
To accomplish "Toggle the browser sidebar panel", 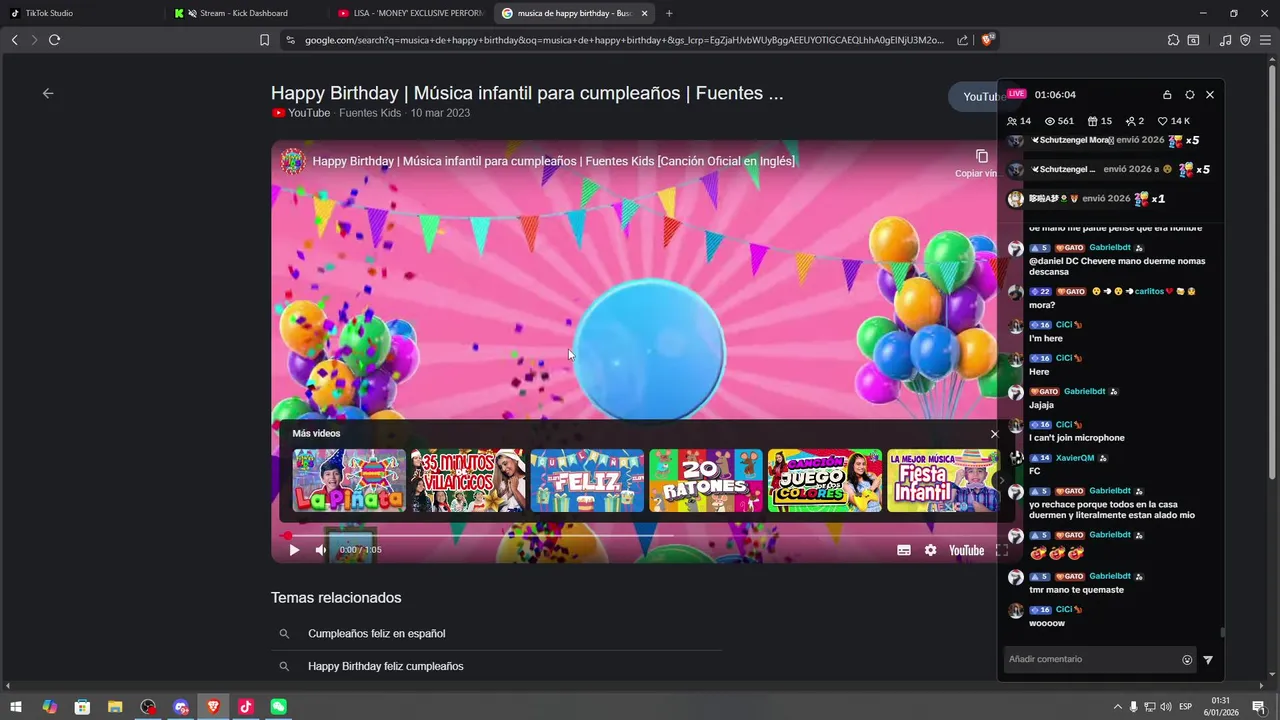I will pyautogui.click(x=1193, y=40).
